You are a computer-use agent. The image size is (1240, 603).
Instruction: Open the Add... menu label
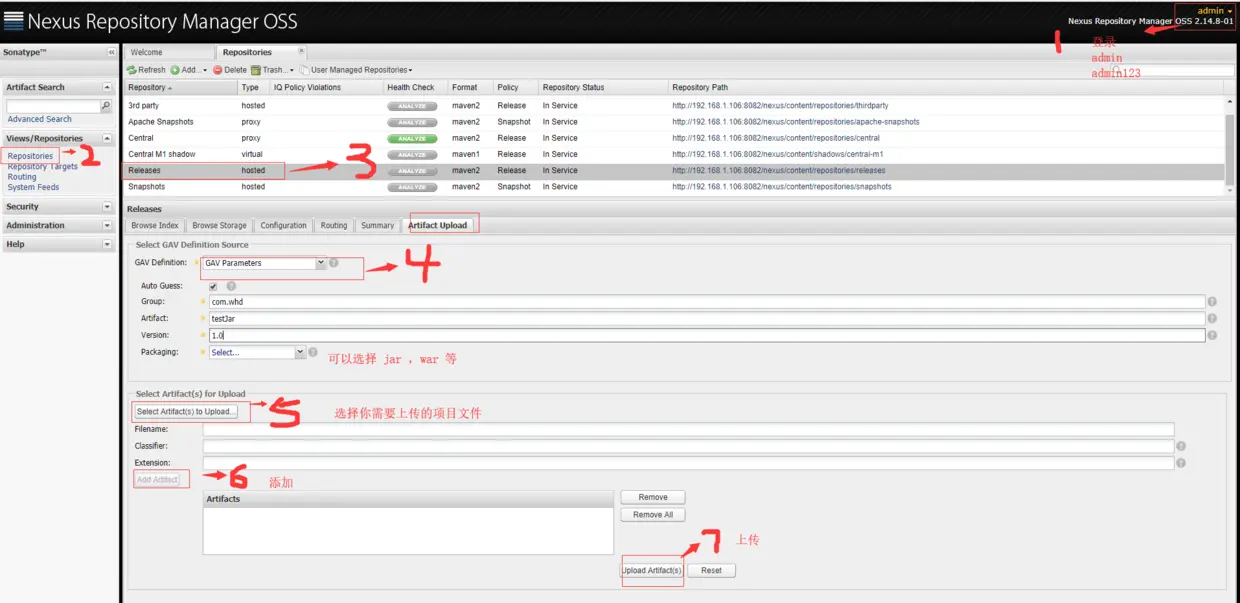[192, 70]
